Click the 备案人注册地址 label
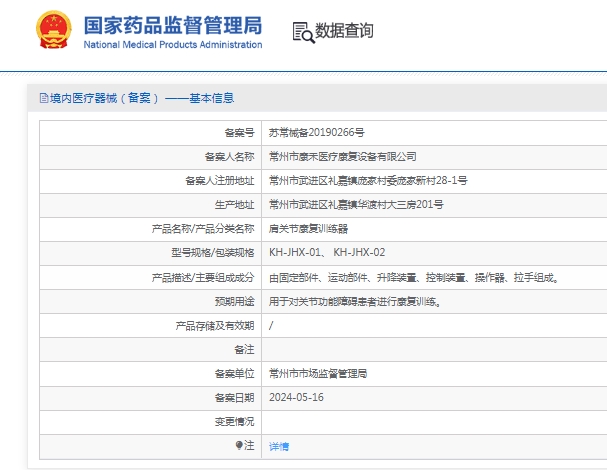The height and width of the screenshot is (470, 607). (x=220, y=181)
